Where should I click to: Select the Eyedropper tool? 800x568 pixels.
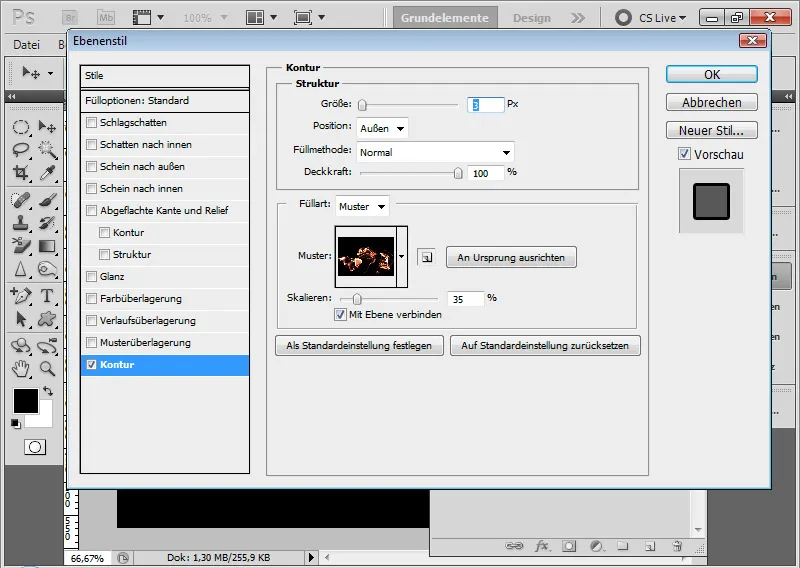(47, 172)
